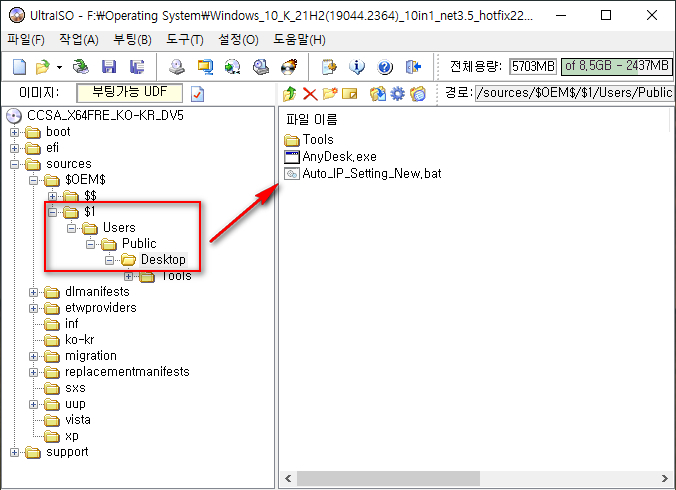Image resolution: width=676 pixels, height=490 pixels.
Task: Expand the $$ folder node
Action: [53, 197]
